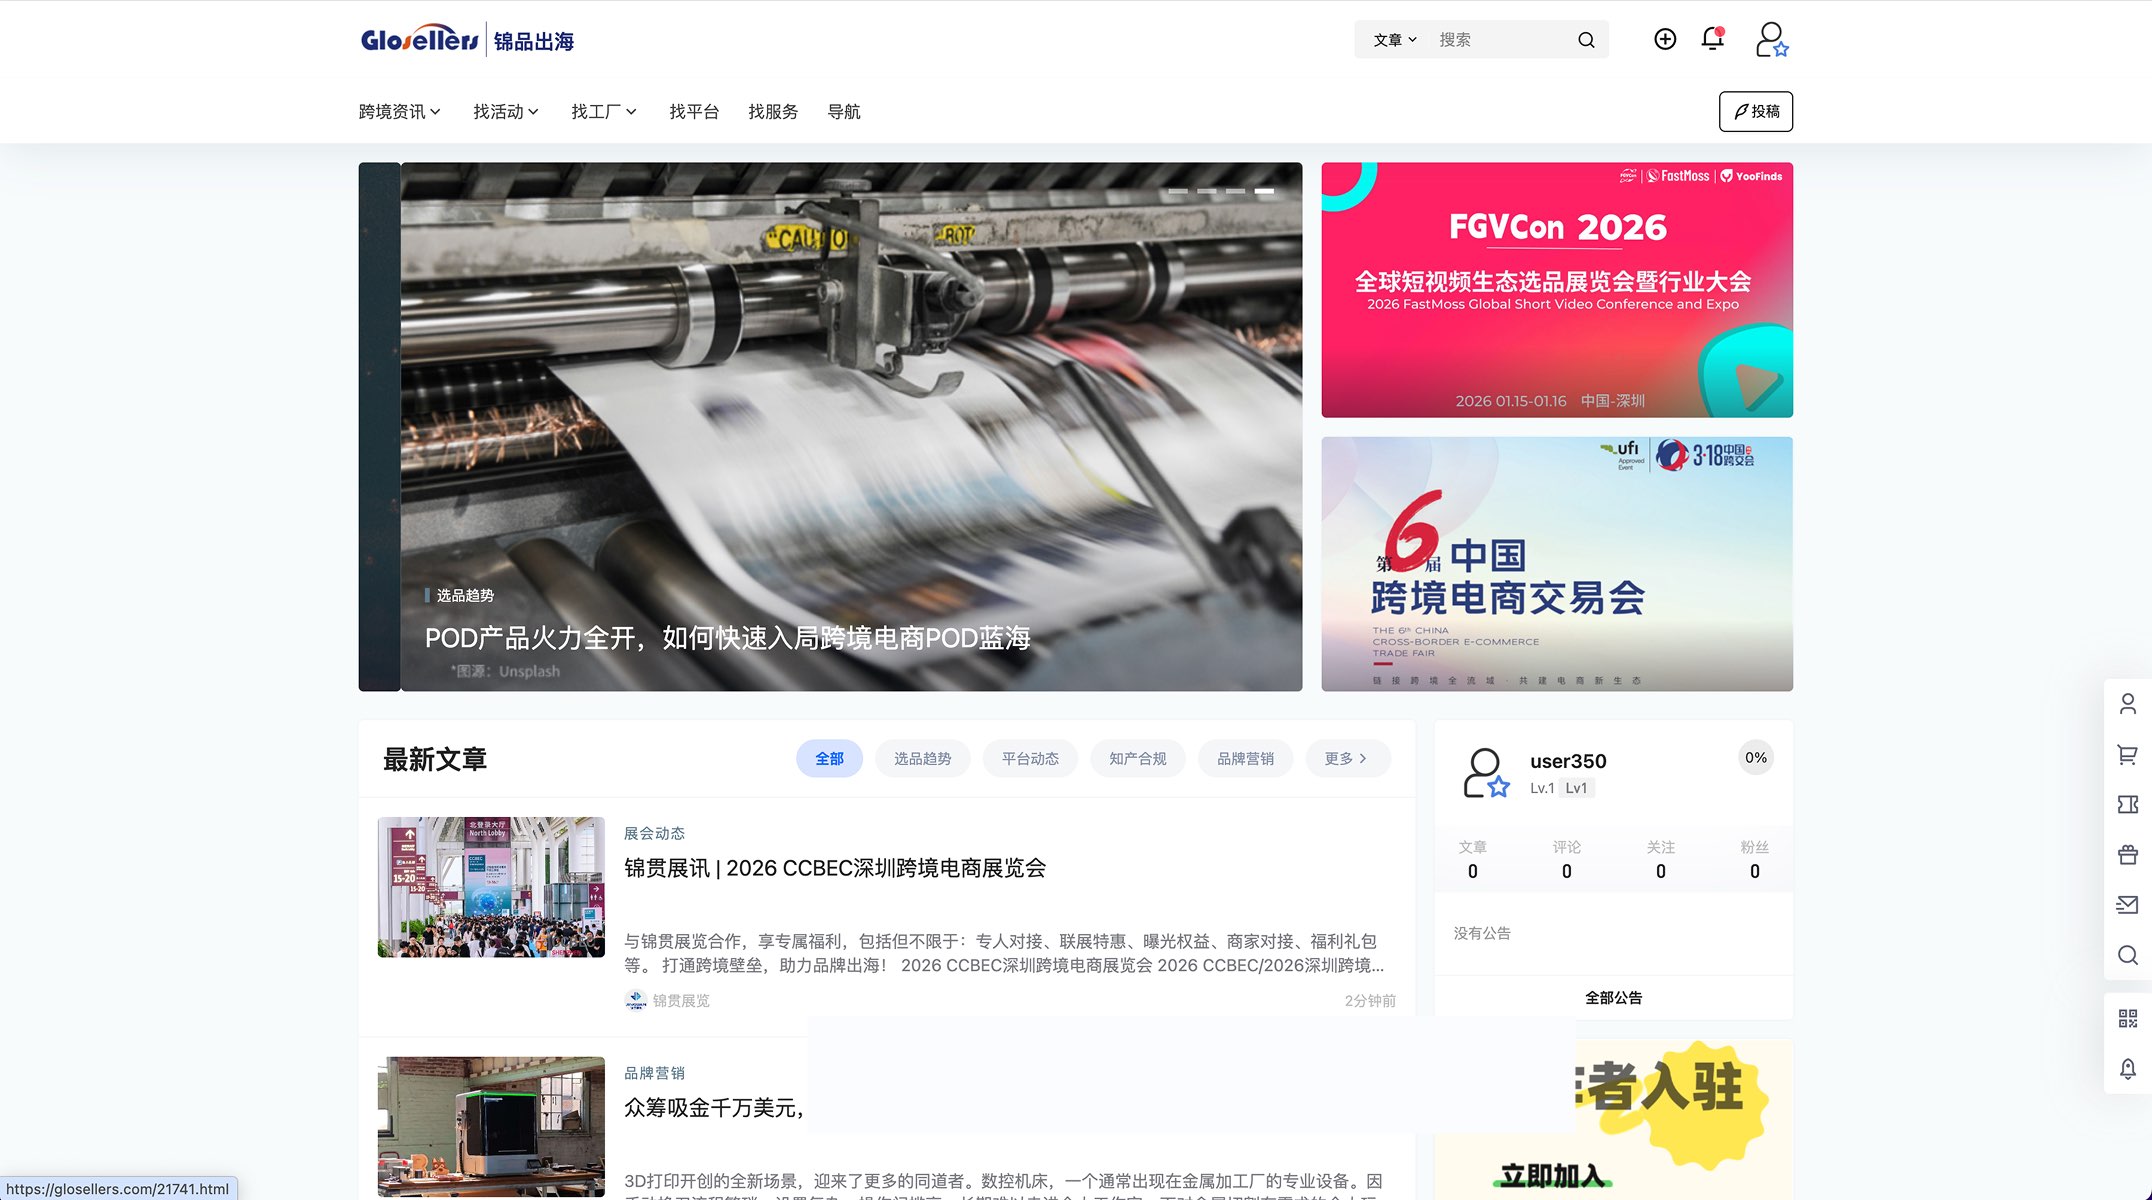Select the 知产合规 tab
Image resolution: width=2152 pixels, height=1200 pixels.
click(1138, 758)
